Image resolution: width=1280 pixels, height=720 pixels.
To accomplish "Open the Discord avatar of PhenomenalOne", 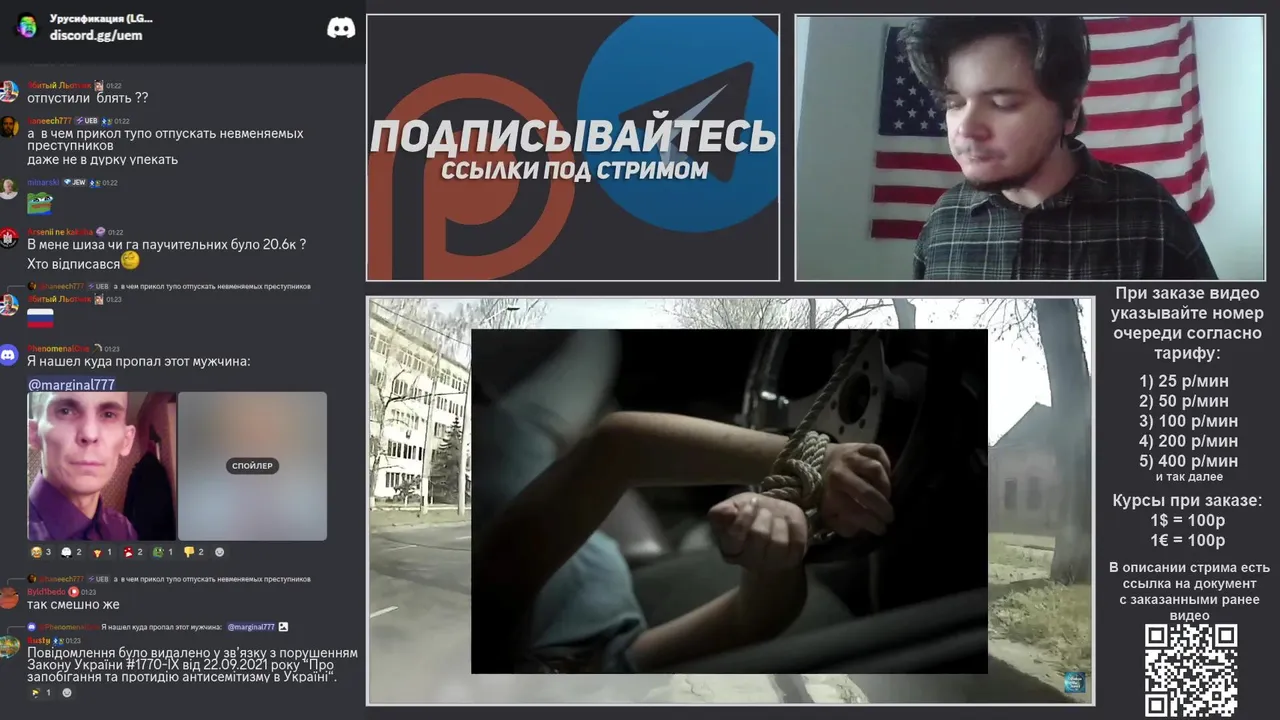I will 9,355.
